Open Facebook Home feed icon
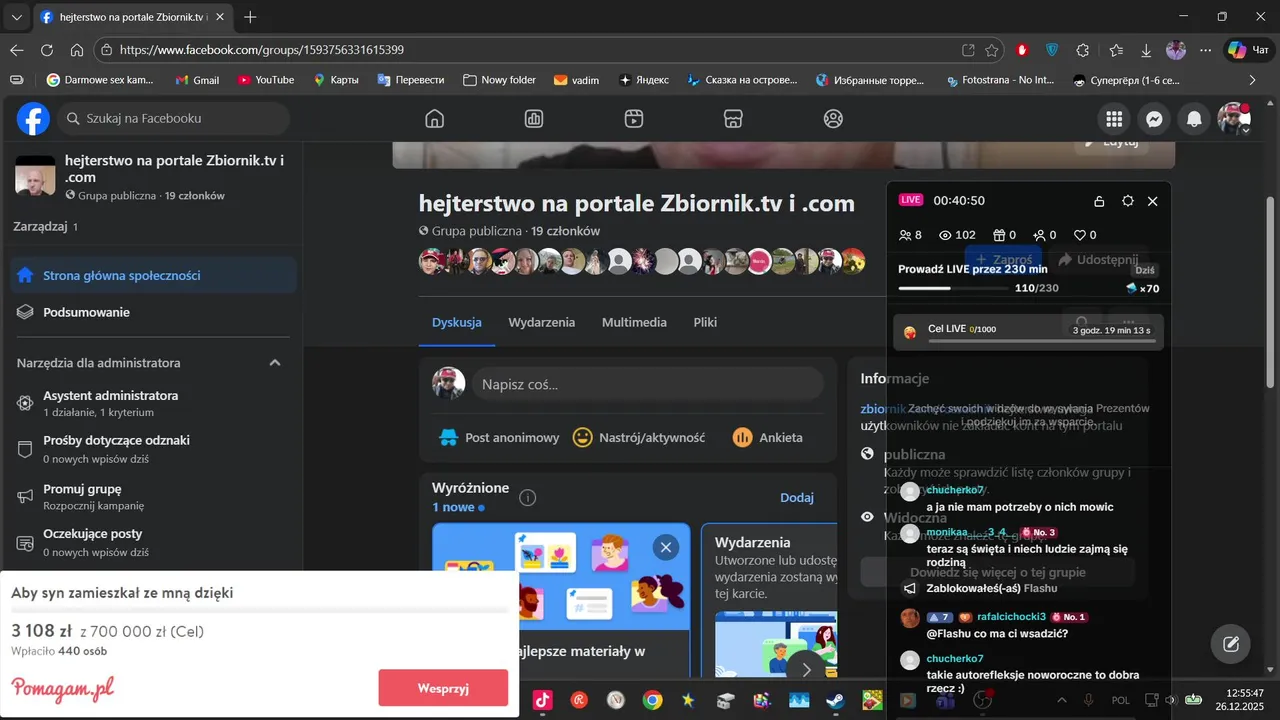The width and height of the screenshot is (1280, 720). [434, 119]
